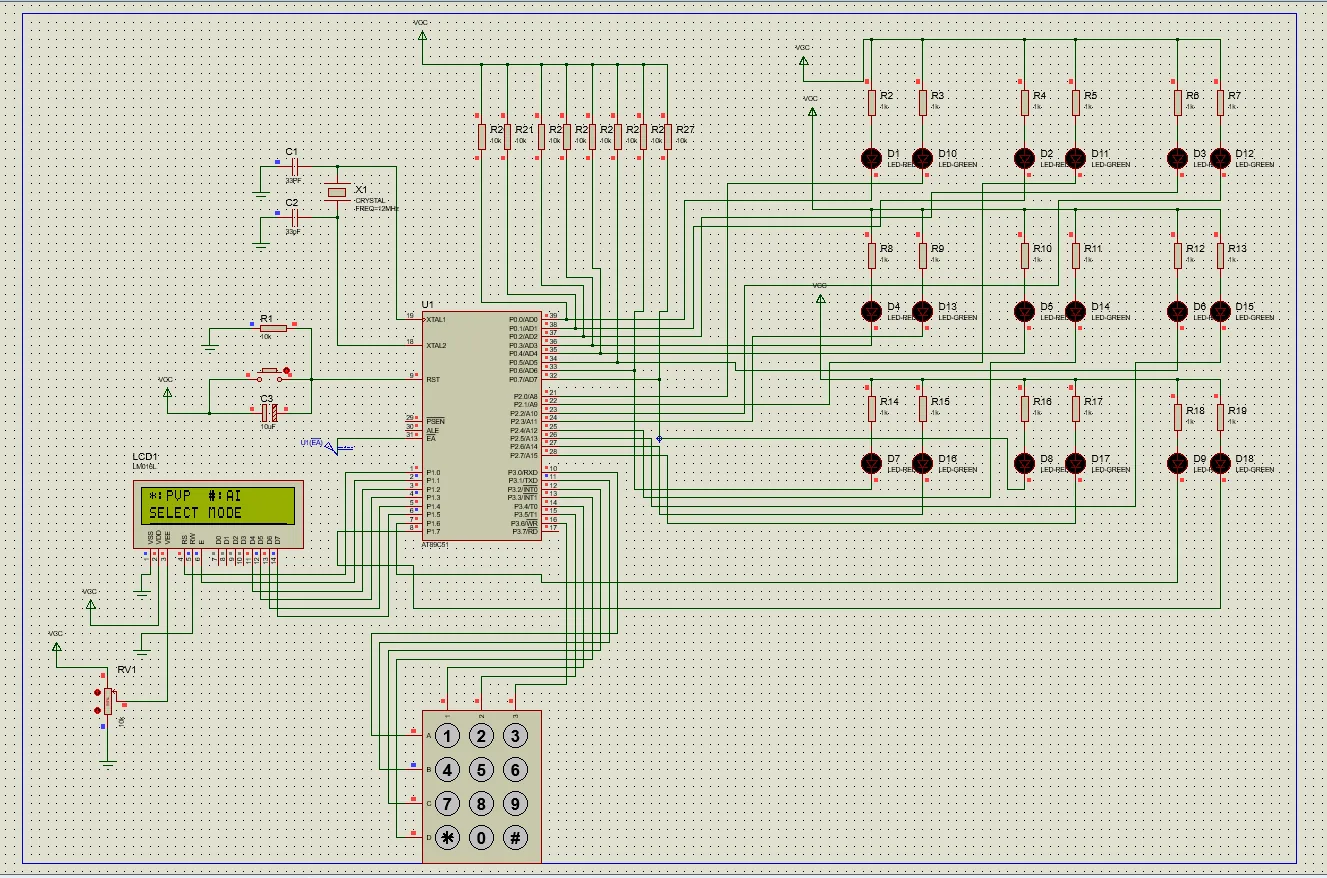Screen dimensions: 1327x878
Task: Click the LCD display screen
Action: point(218,505)
